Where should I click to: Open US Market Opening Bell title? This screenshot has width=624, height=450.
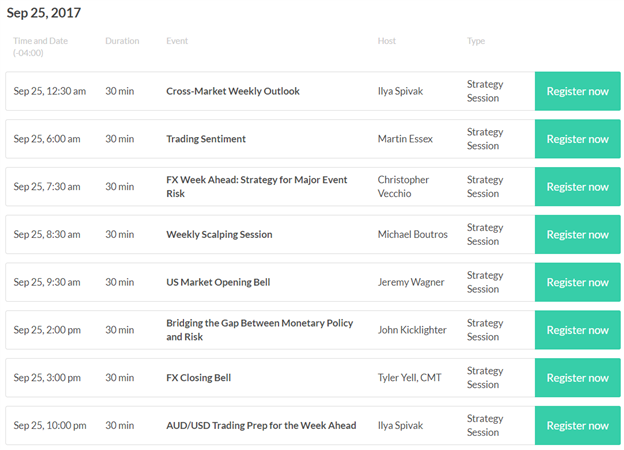(x=218, y=282)
